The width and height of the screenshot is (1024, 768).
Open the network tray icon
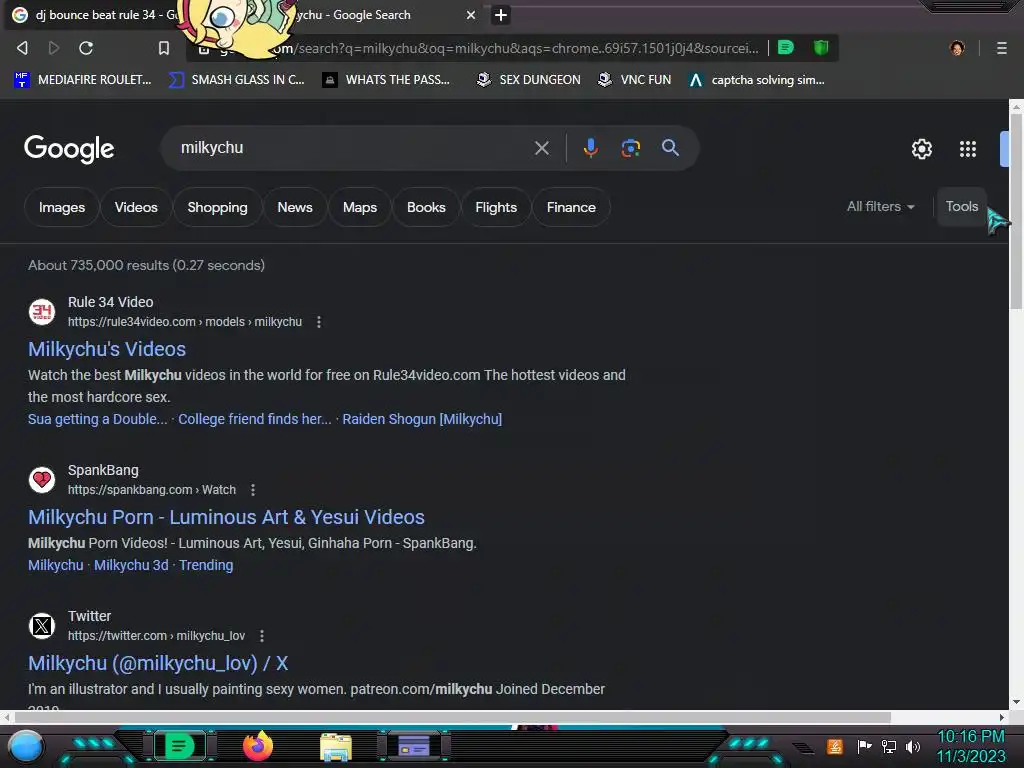click(x=888, y=746)
